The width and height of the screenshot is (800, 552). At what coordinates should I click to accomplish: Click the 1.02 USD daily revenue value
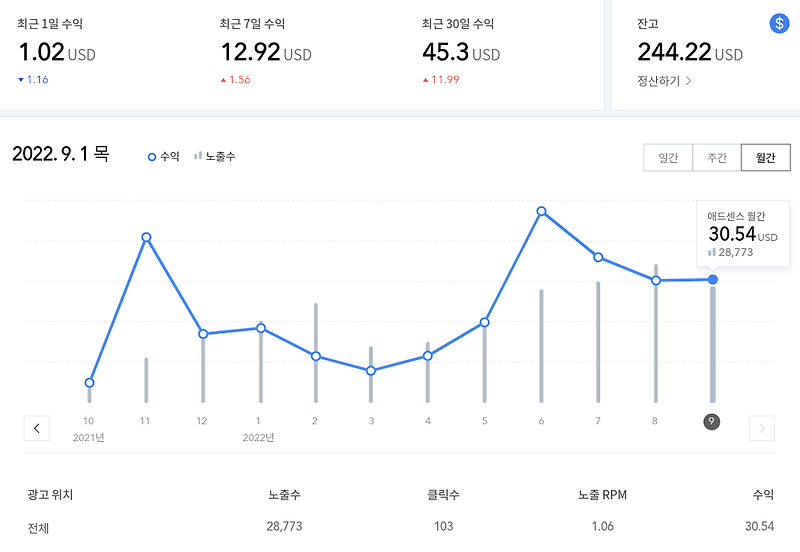(x=57, y=52)
